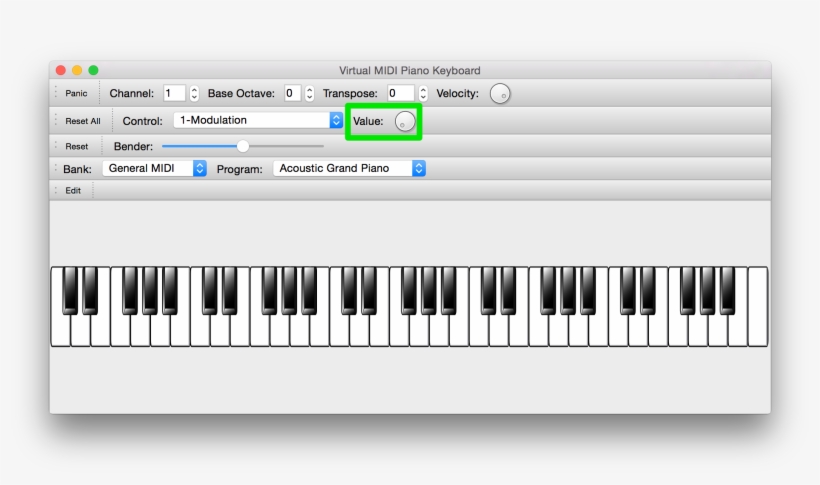Click the Transpose value field
The image size is (820, 485).
click(x=401, y=93)
